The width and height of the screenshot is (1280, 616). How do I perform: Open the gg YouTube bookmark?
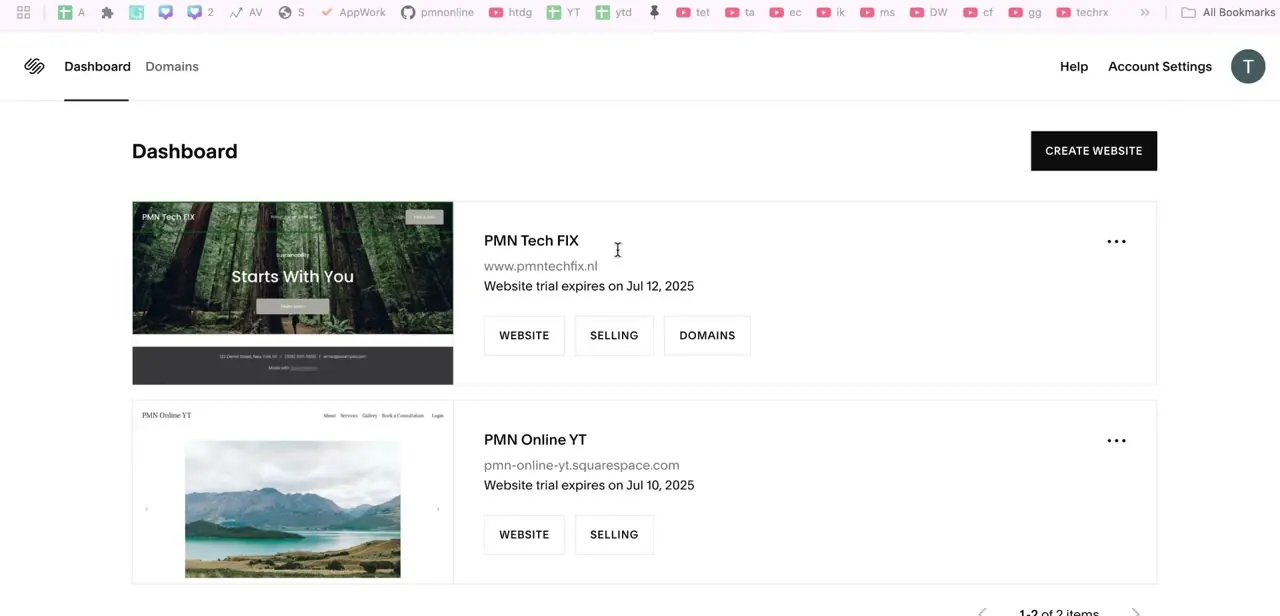pos(1025,12)
